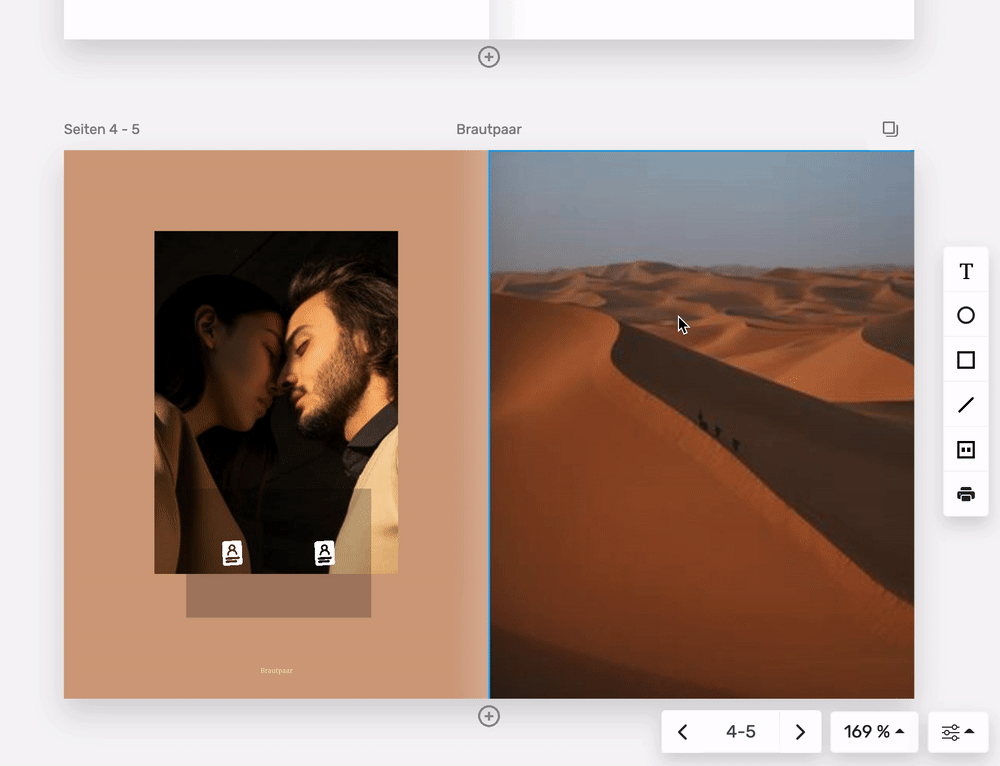Image resolution: width=1000 pixels, height=766 pixels.
Task: Go to the next page spread
Action: click(800, 732)
